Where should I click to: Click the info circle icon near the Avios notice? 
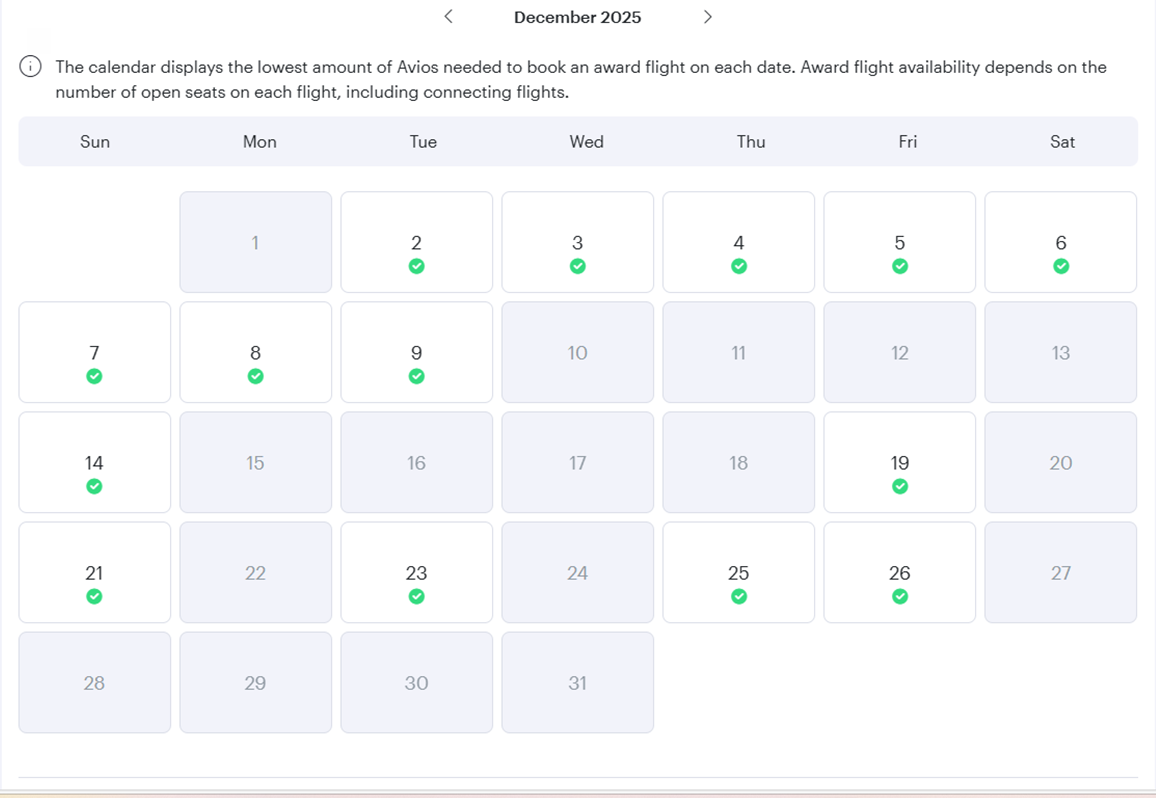click(30, 66)
